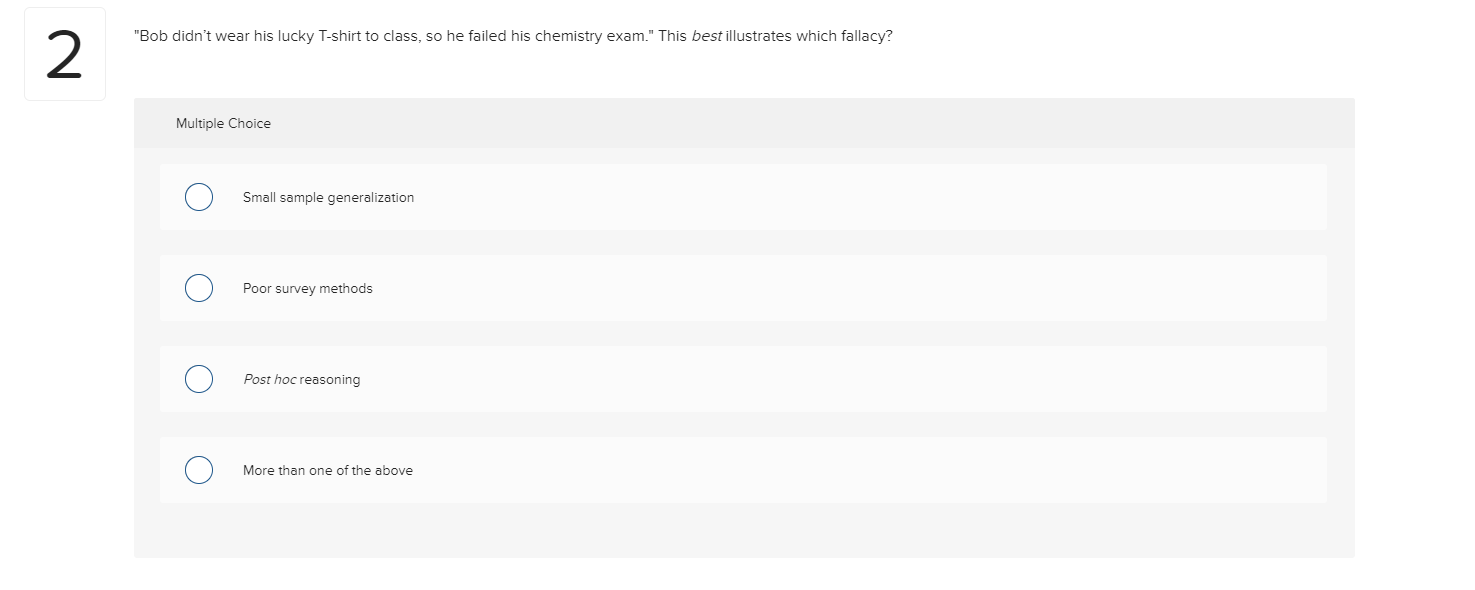Image resolution: width=1475 pixels, height=590 pixels.
Task: Click the "More than one of the above" text
Action: pyautogui.click(x=327, y=471)
